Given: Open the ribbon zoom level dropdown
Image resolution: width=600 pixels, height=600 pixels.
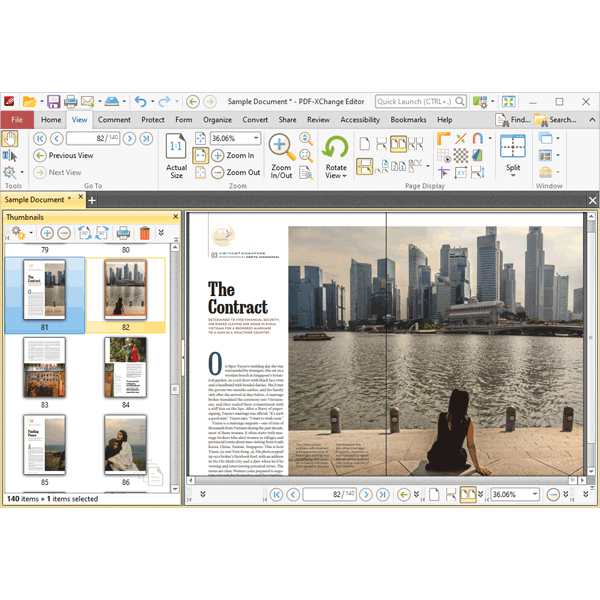Looking at the screenshot, I should (x=257, y=139).
